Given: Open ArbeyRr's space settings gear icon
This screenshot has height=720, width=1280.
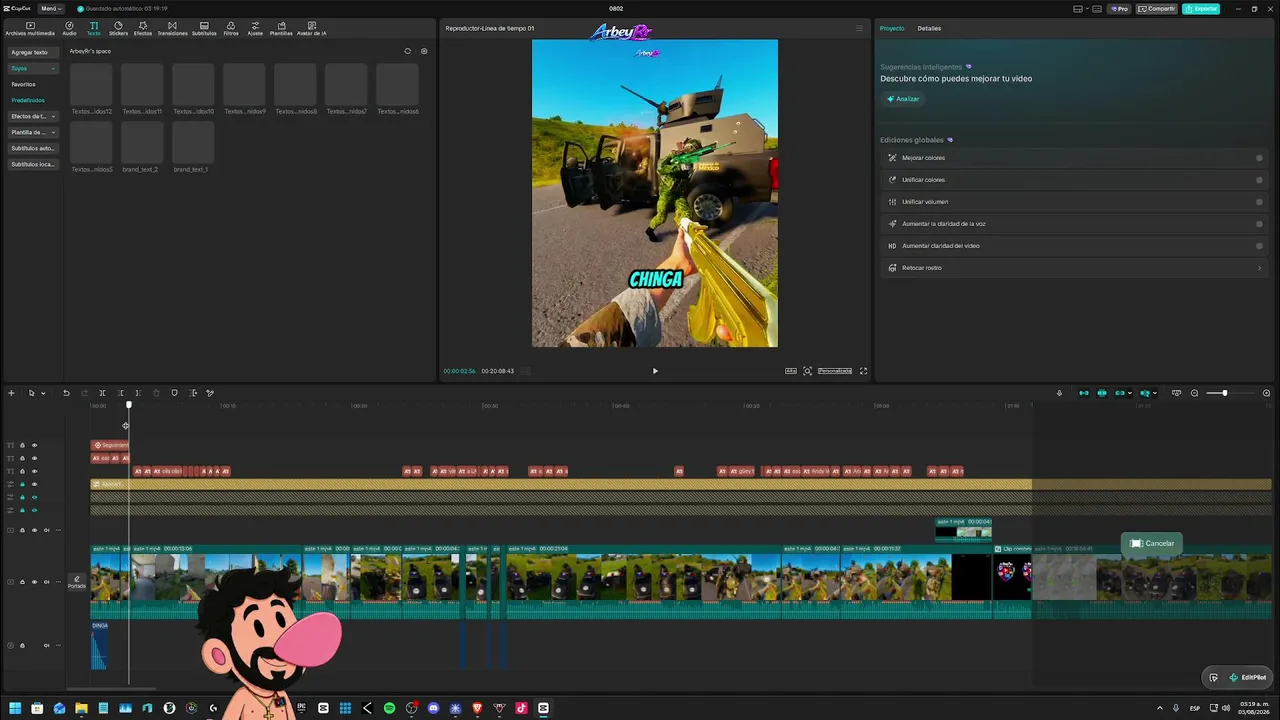Looking at the screenshot, I should coord(424,51).
